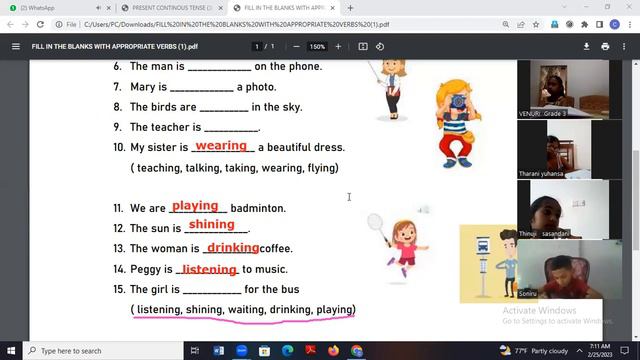This screenshot has width=640, height=360.
Task: Print the PDF document
Action: point(605,47)
